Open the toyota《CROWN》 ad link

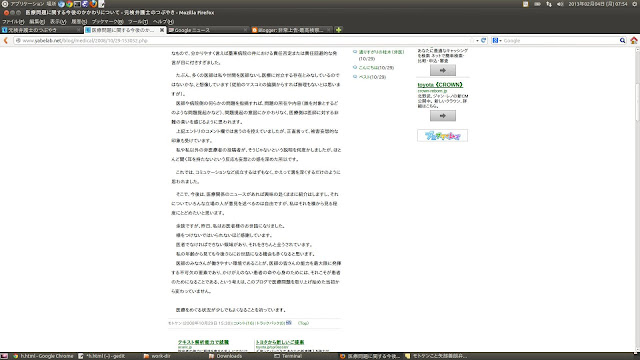[x=440, y=85]
